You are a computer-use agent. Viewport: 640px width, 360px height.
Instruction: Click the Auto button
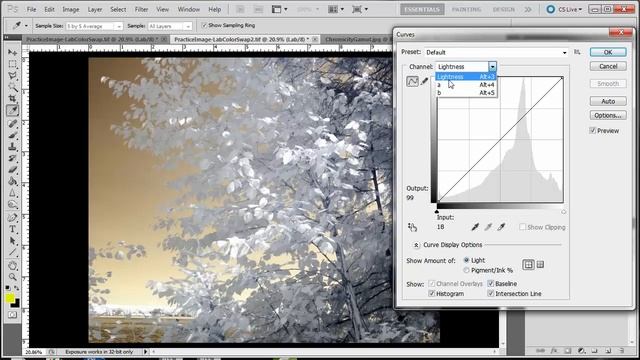608,101
